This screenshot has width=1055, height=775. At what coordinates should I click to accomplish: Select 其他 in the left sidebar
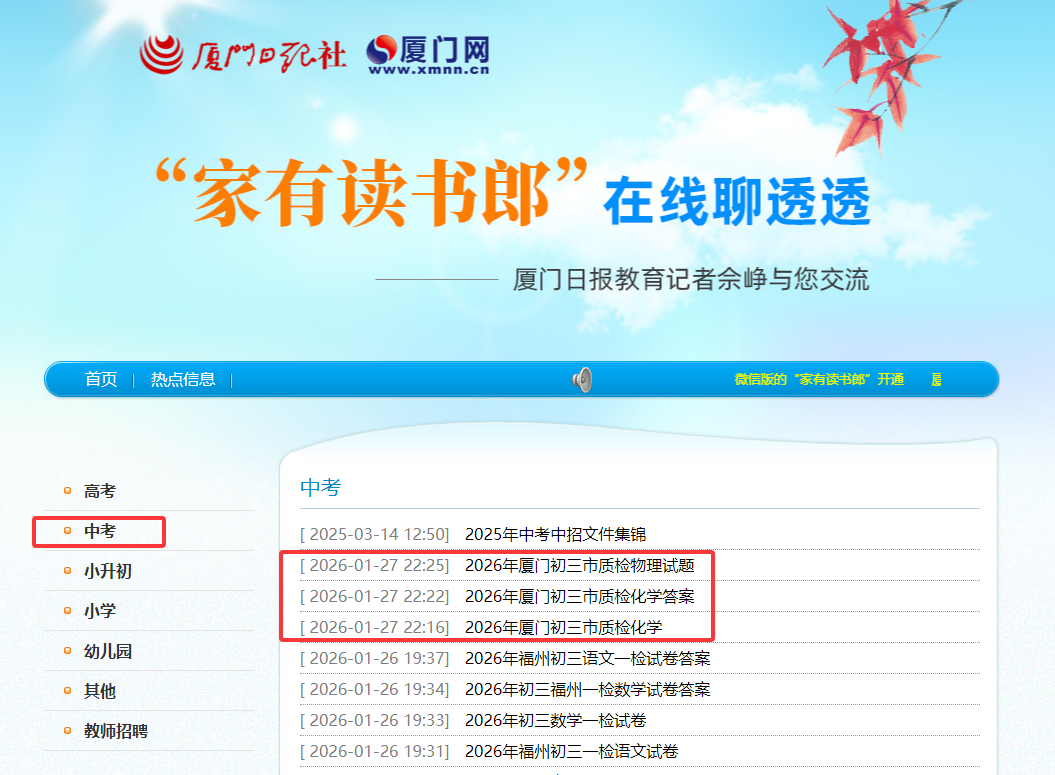point(100,691)
